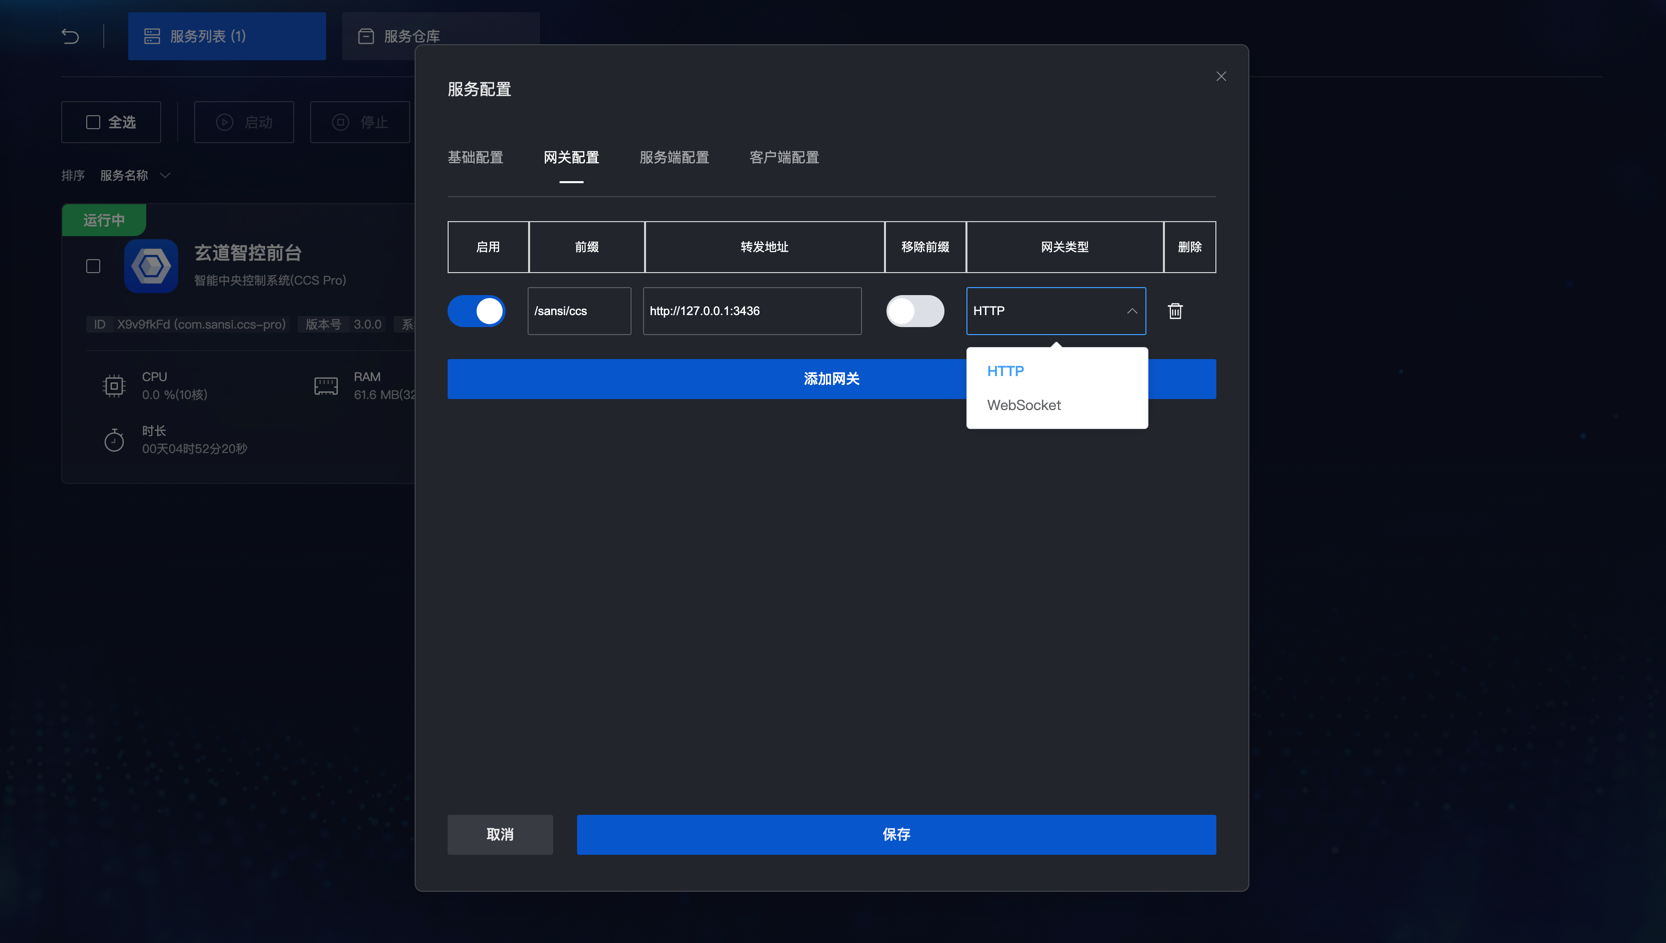This screenshot has height=943, width=1666.
Task: Click the back arrow icon
Action: 70,36
